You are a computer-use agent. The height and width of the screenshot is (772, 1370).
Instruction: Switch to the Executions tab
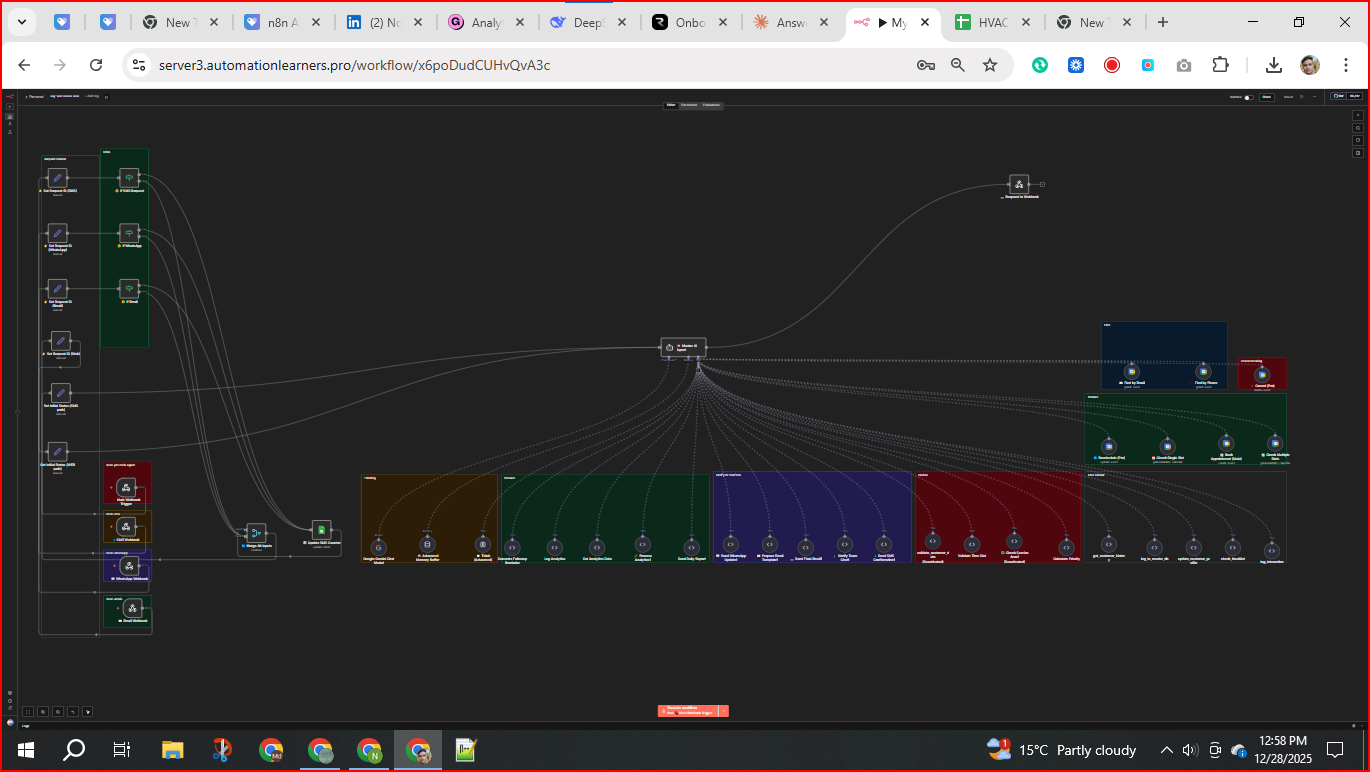[x=689, y=105]
